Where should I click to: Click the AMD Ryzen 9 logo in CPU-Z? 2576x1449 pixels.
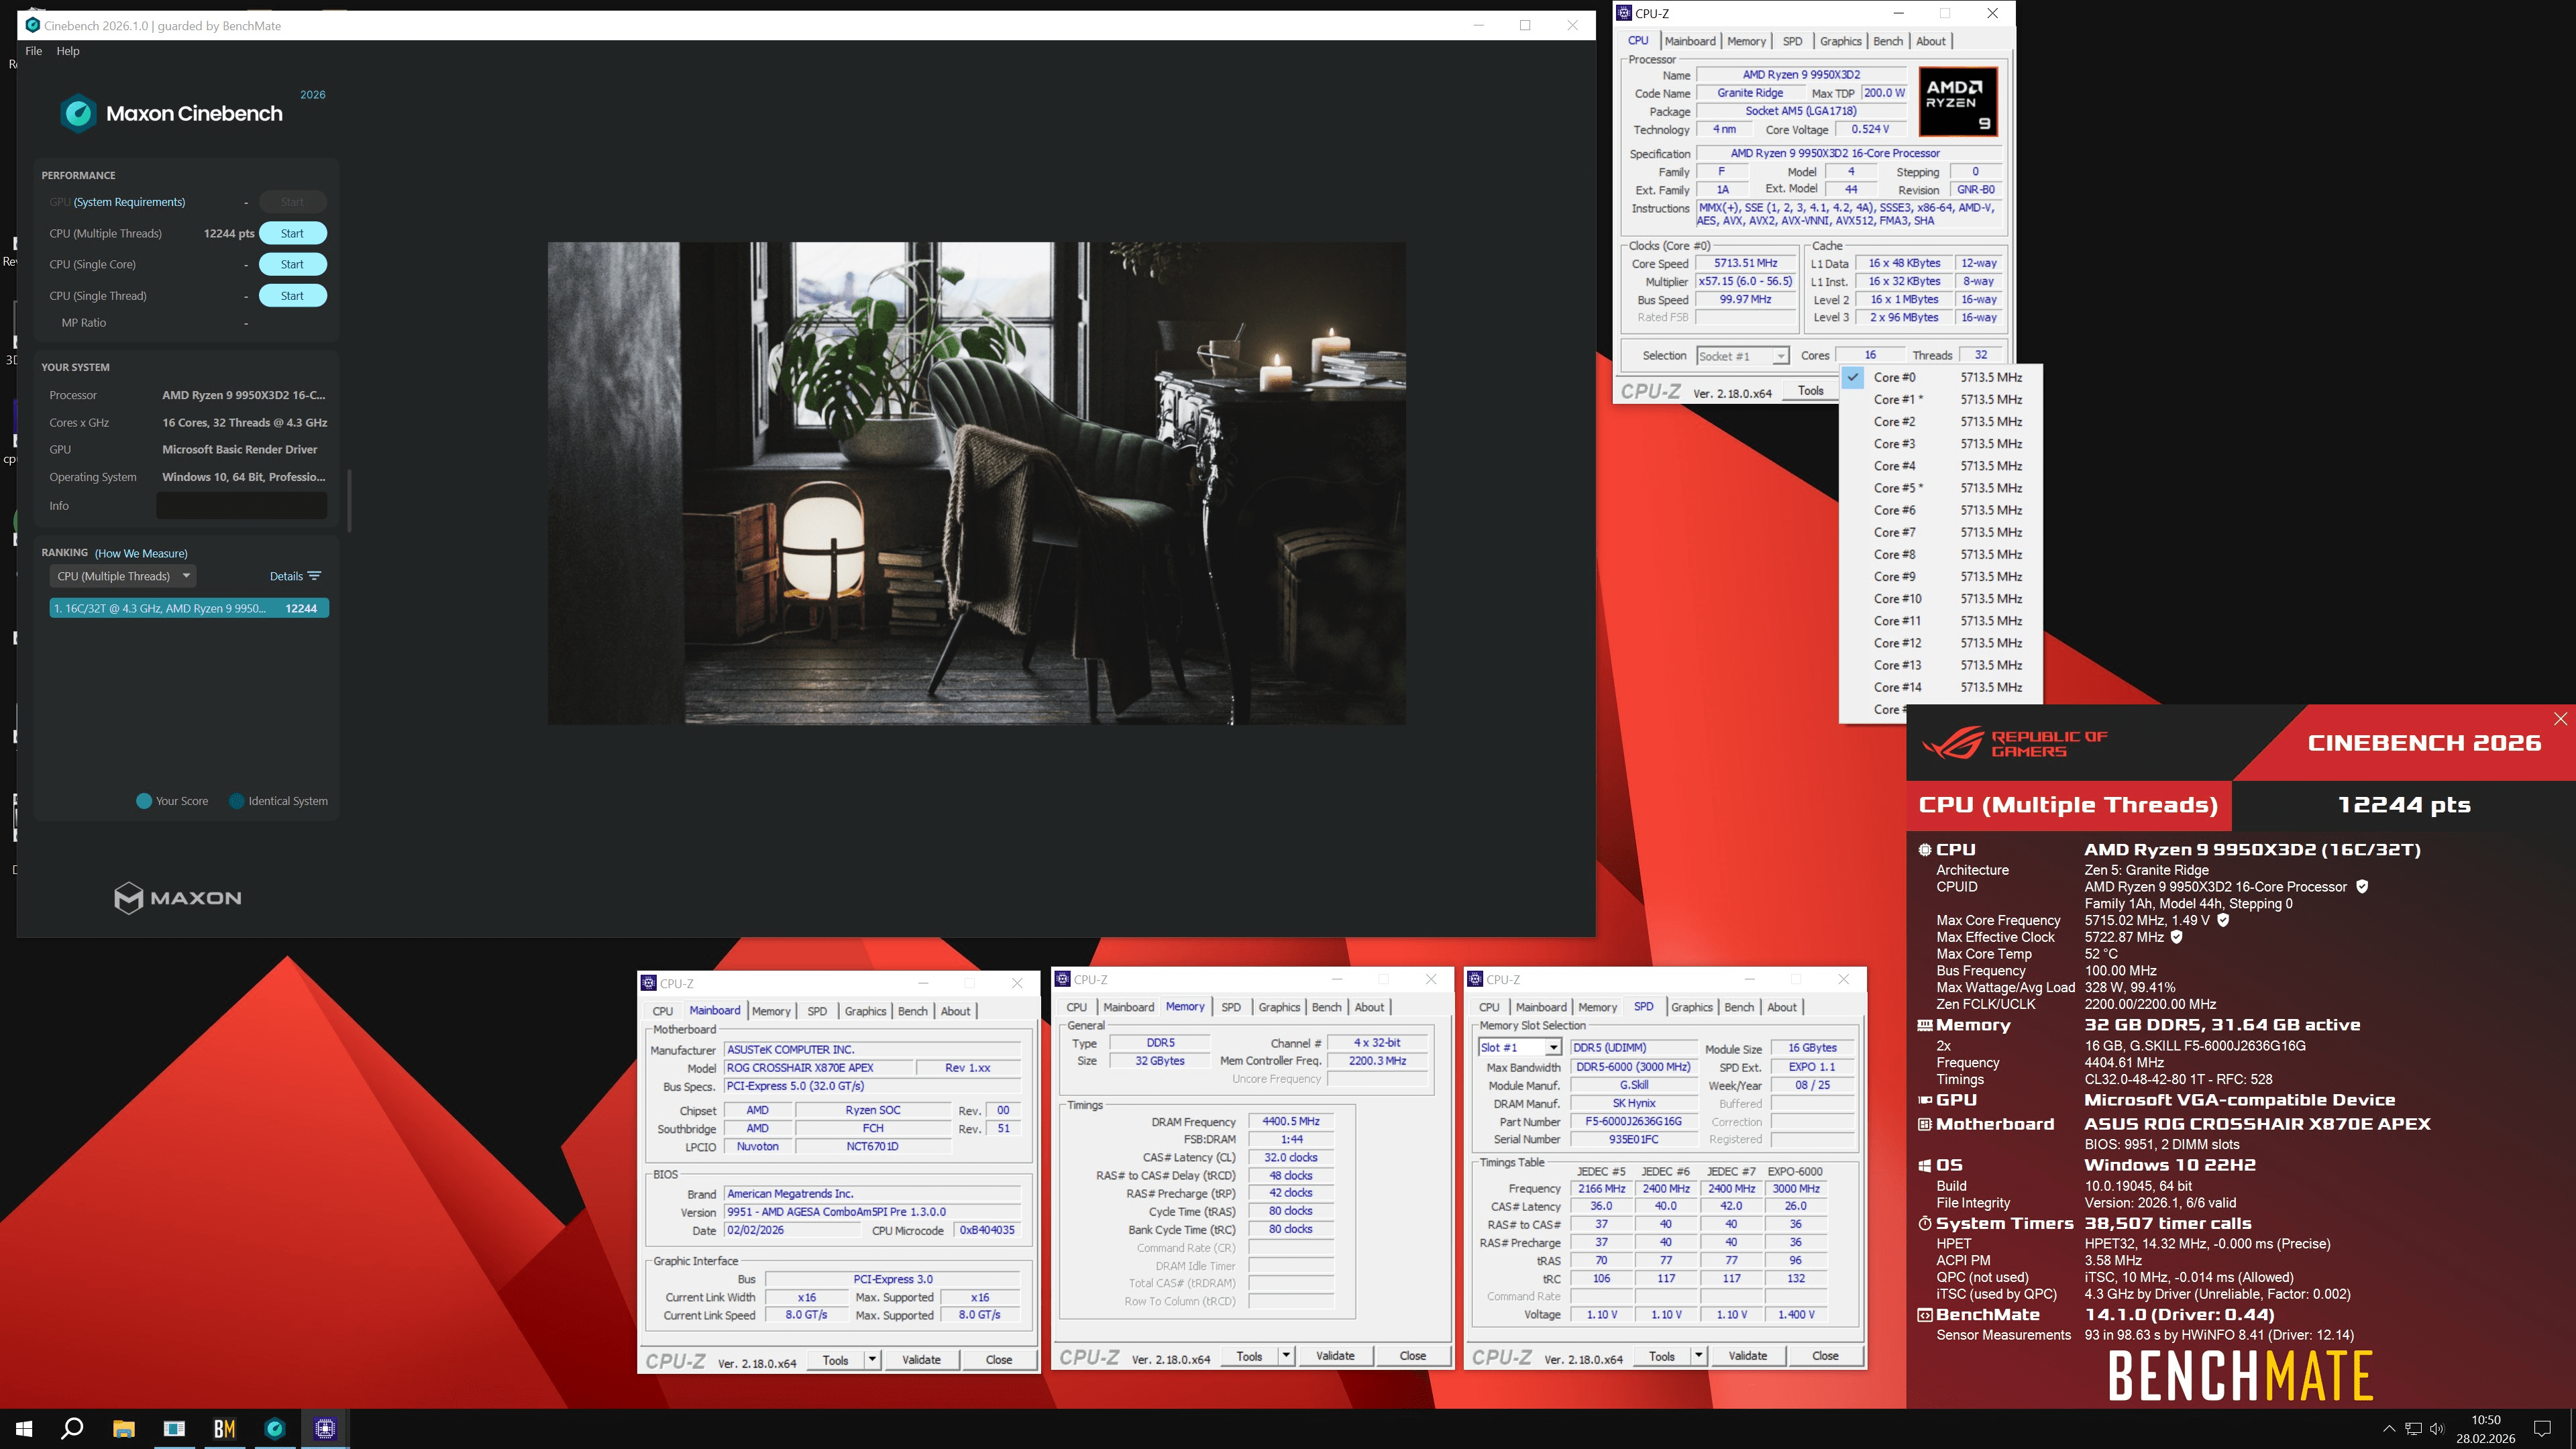[x=1958, y=101]
